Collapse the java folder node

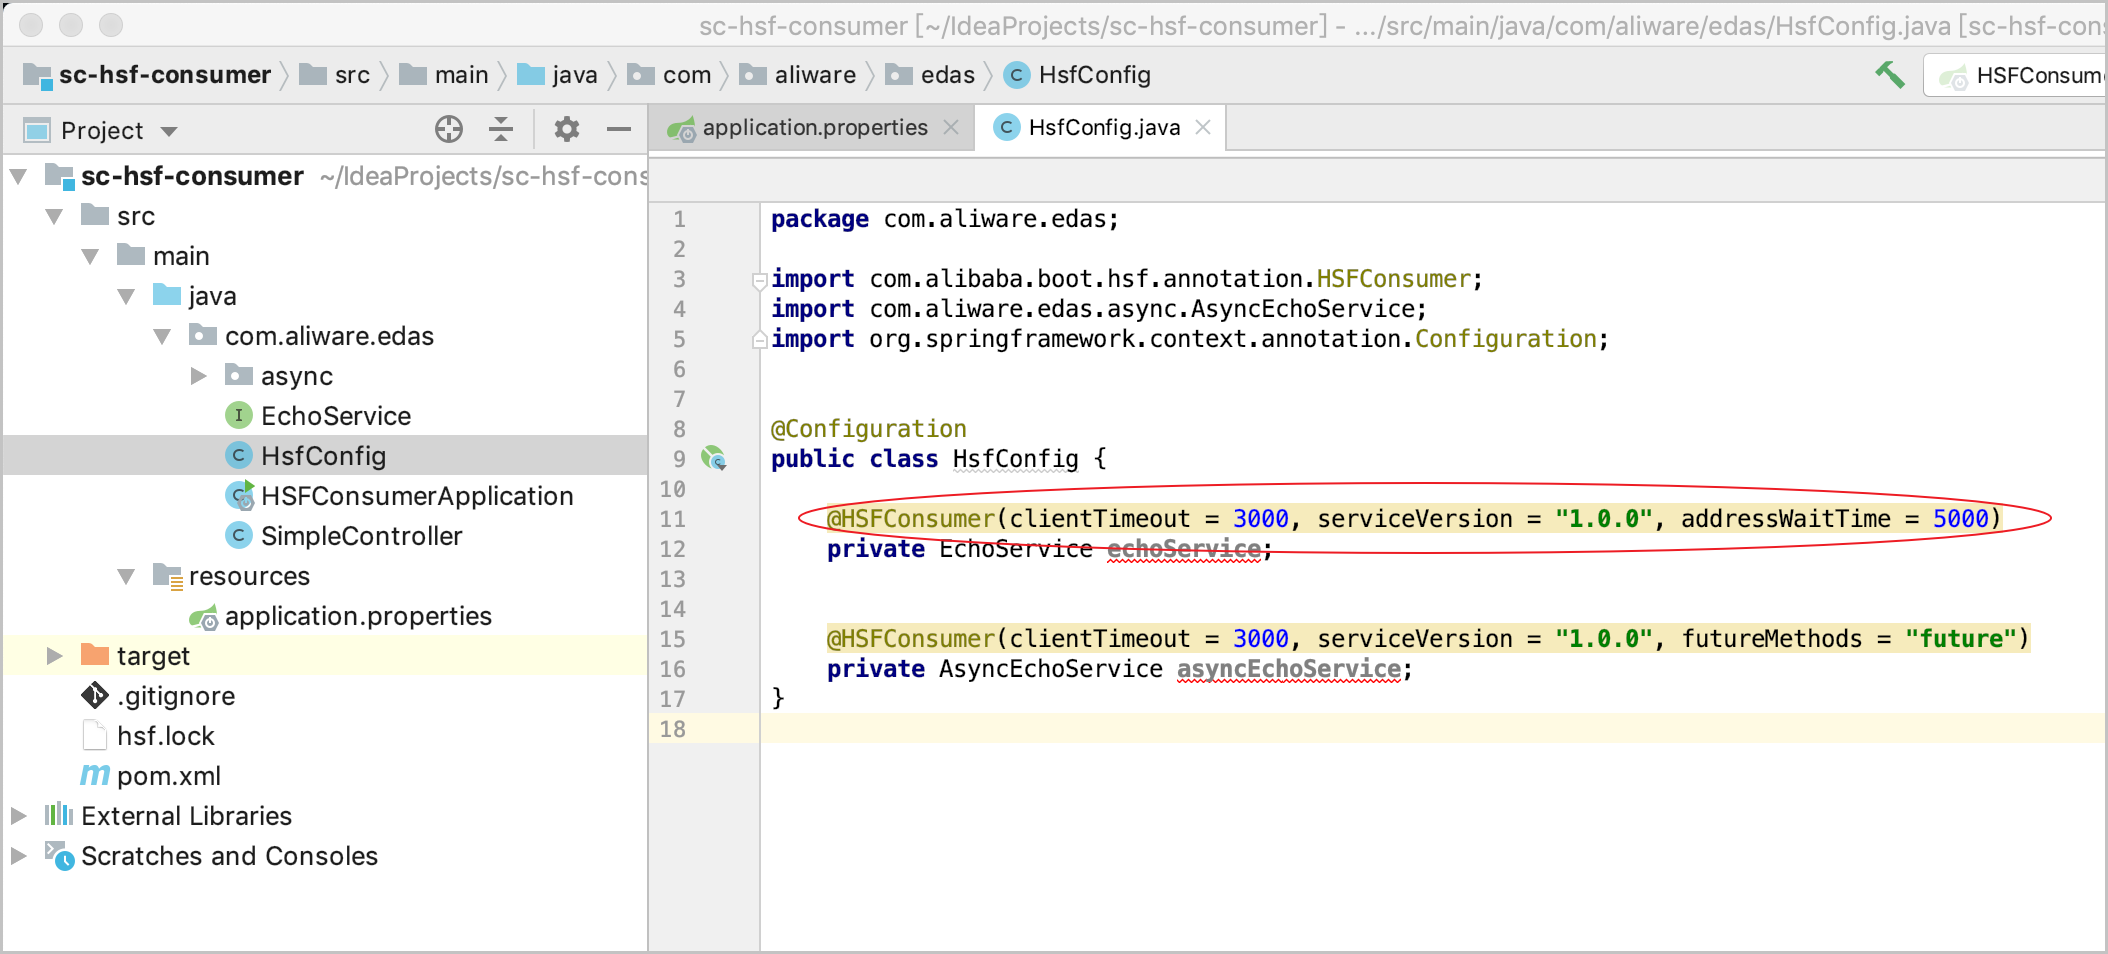(x=126, y=297)
